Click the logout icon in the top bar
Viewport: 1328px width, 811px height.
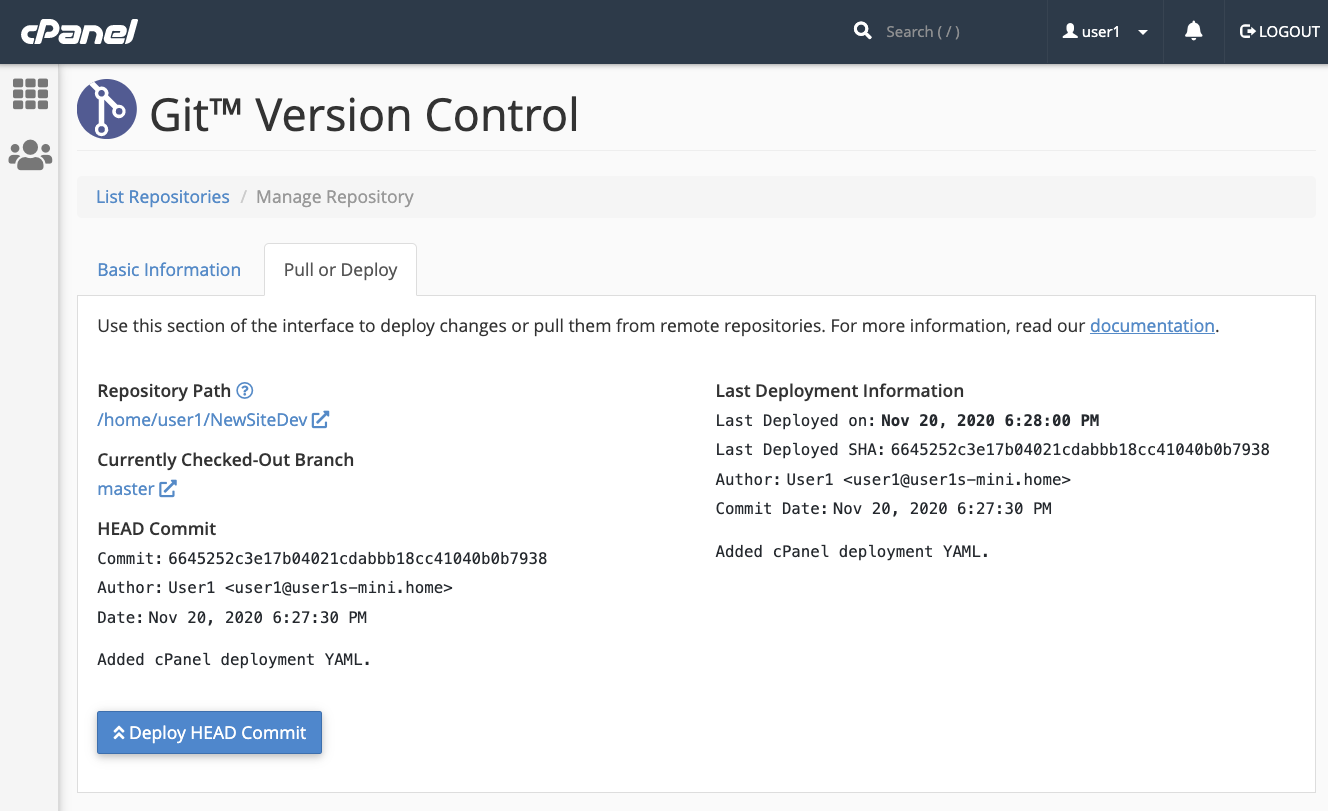1246,31
